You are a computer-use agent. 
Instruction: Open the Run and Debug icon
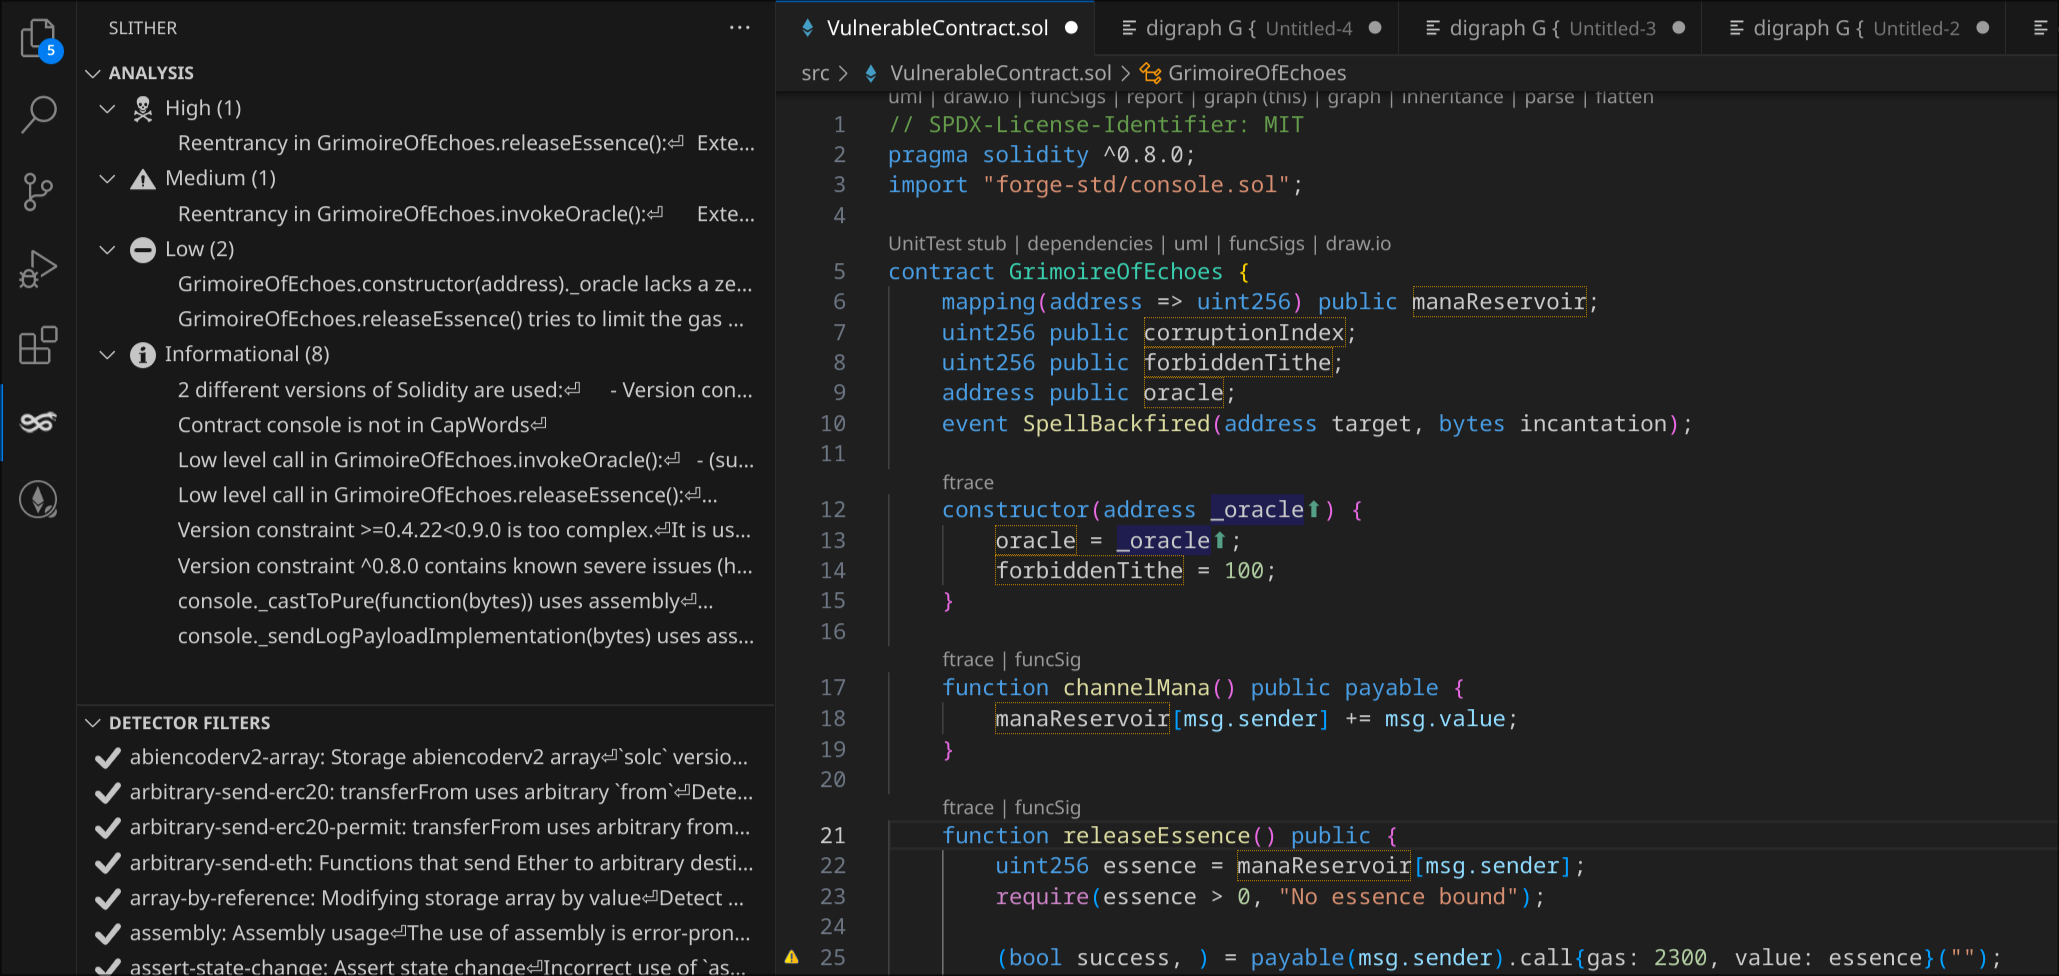[x=38, y=269]
